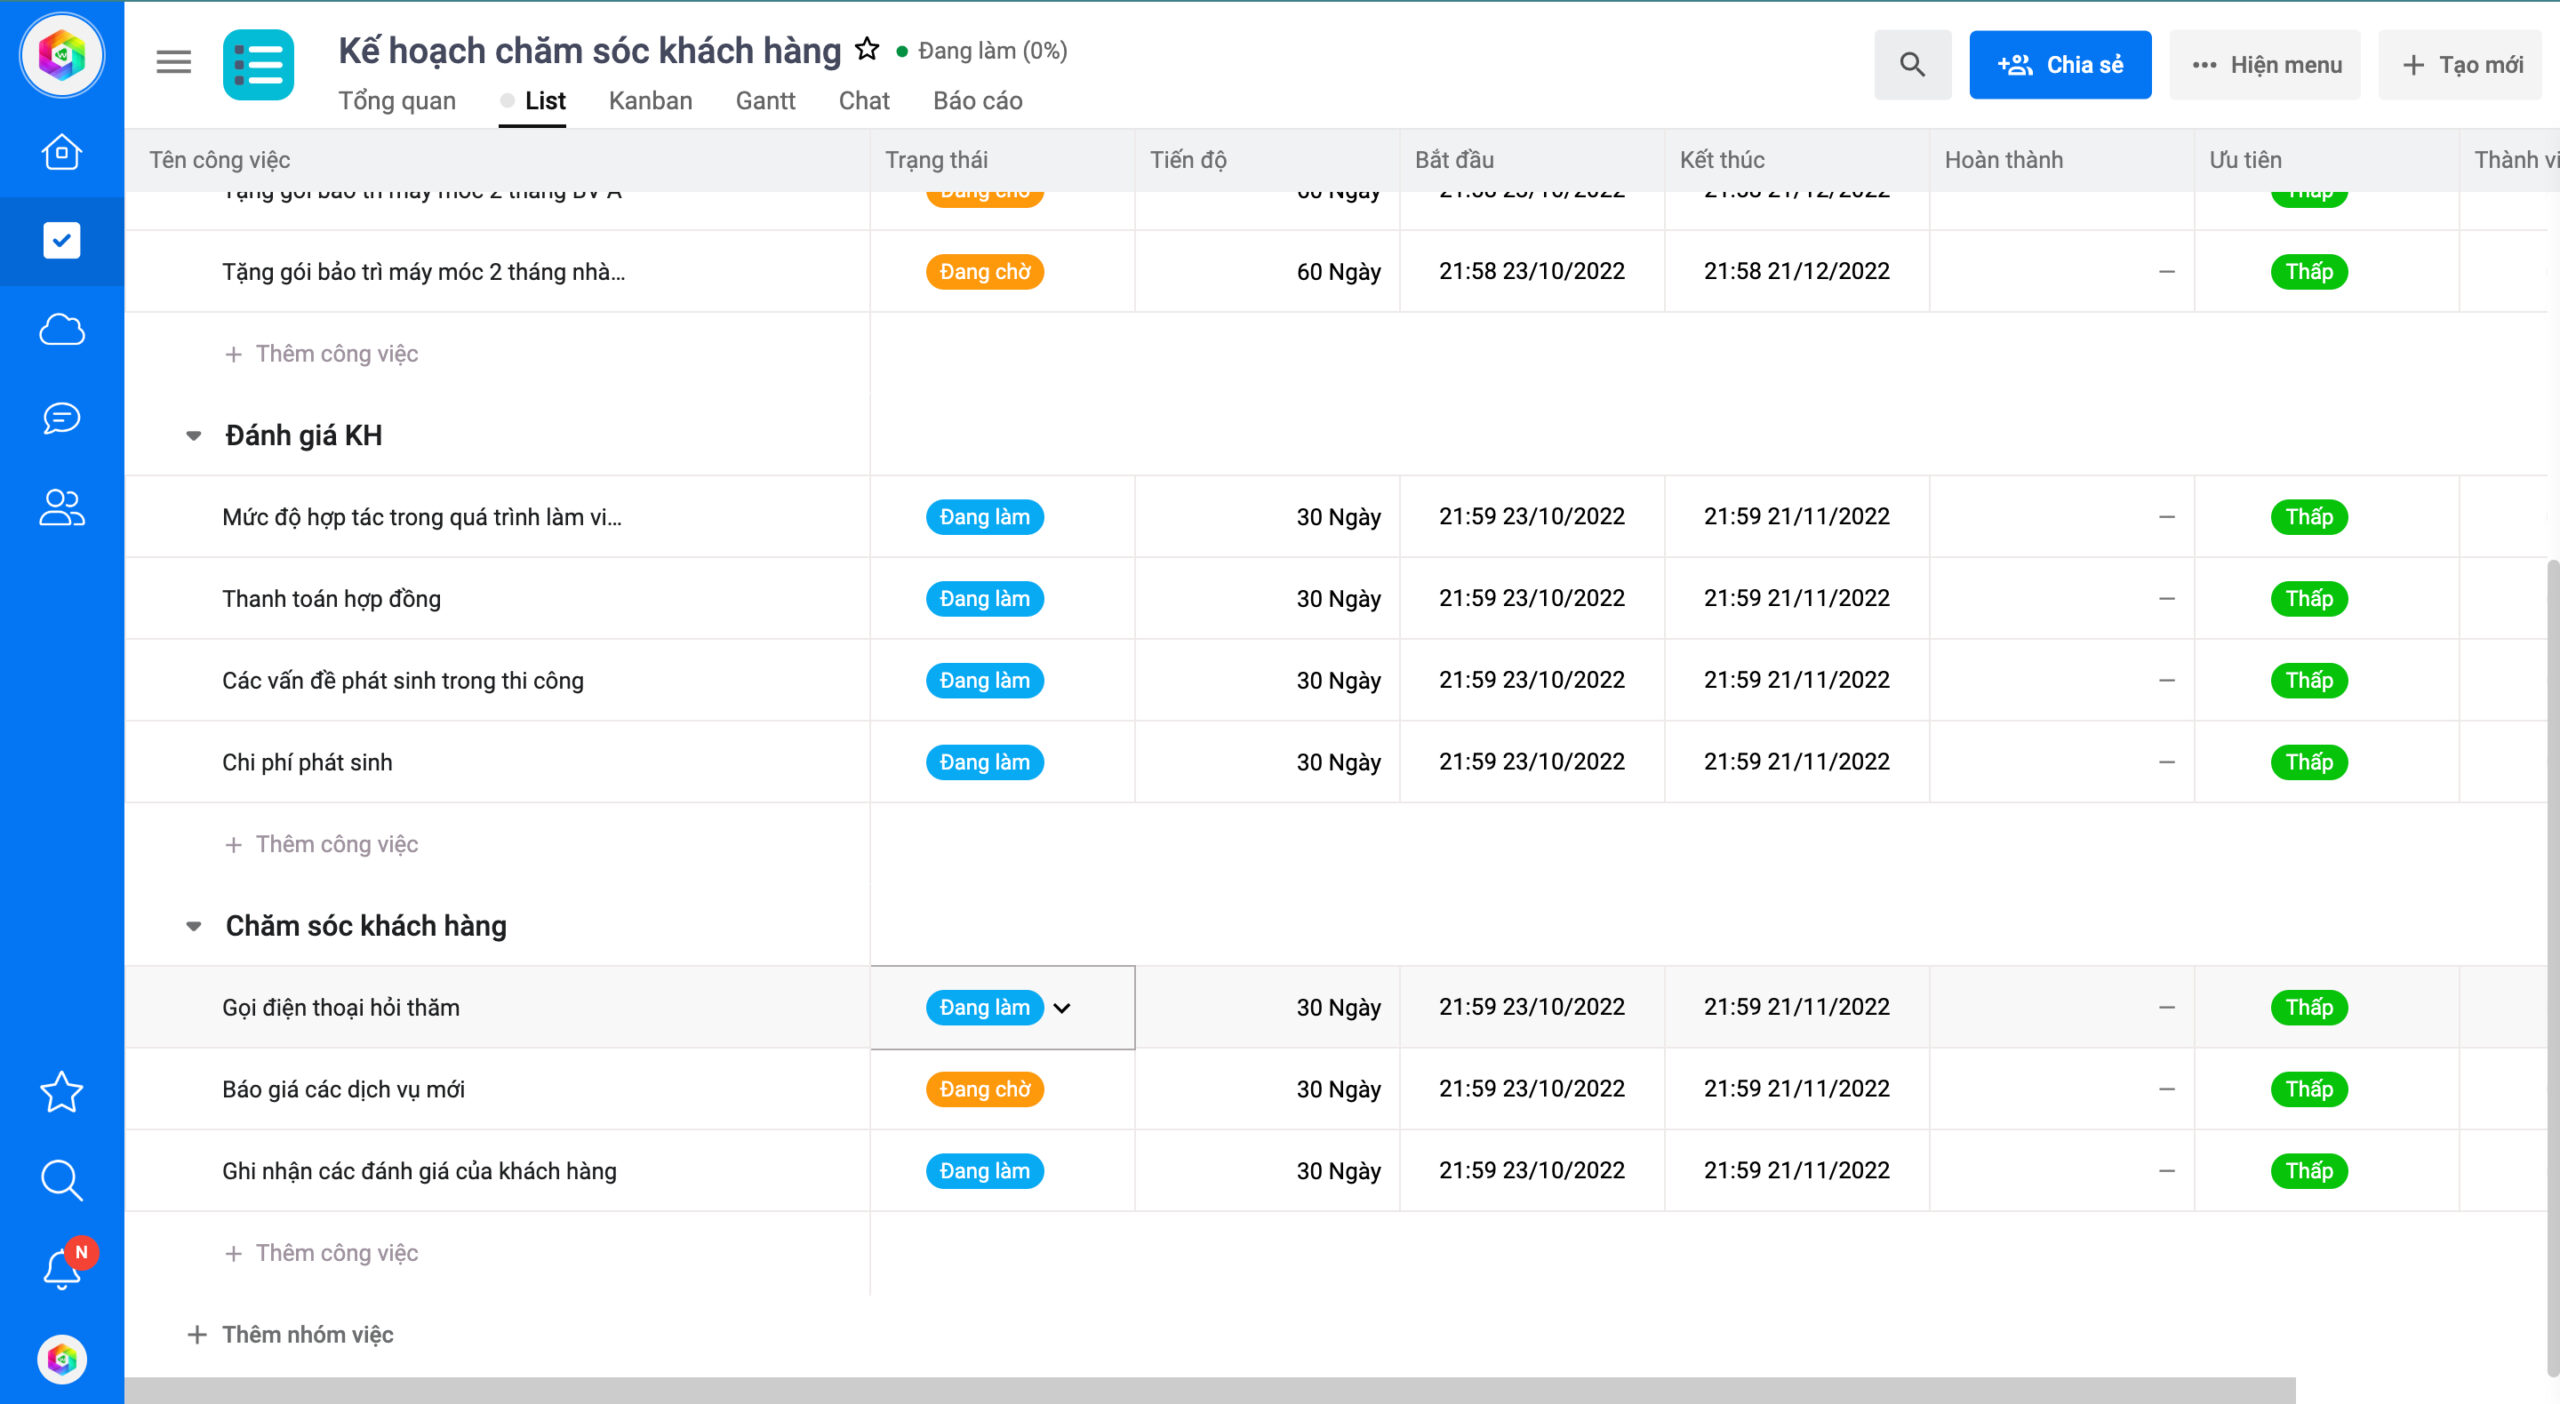Viewport: 2560px width, 1404px height.
Task: Switch to the Kanban tab
Action: [x=650, y=101]
